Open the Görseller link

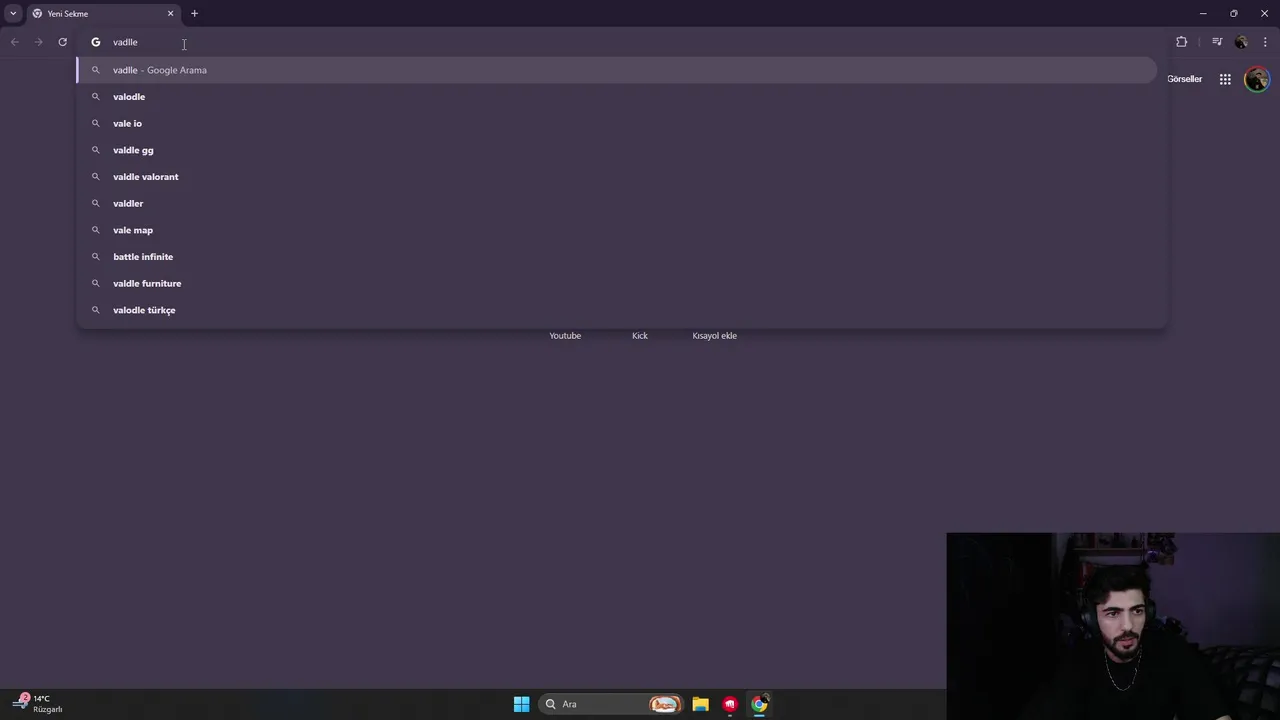coord(1184,79)
